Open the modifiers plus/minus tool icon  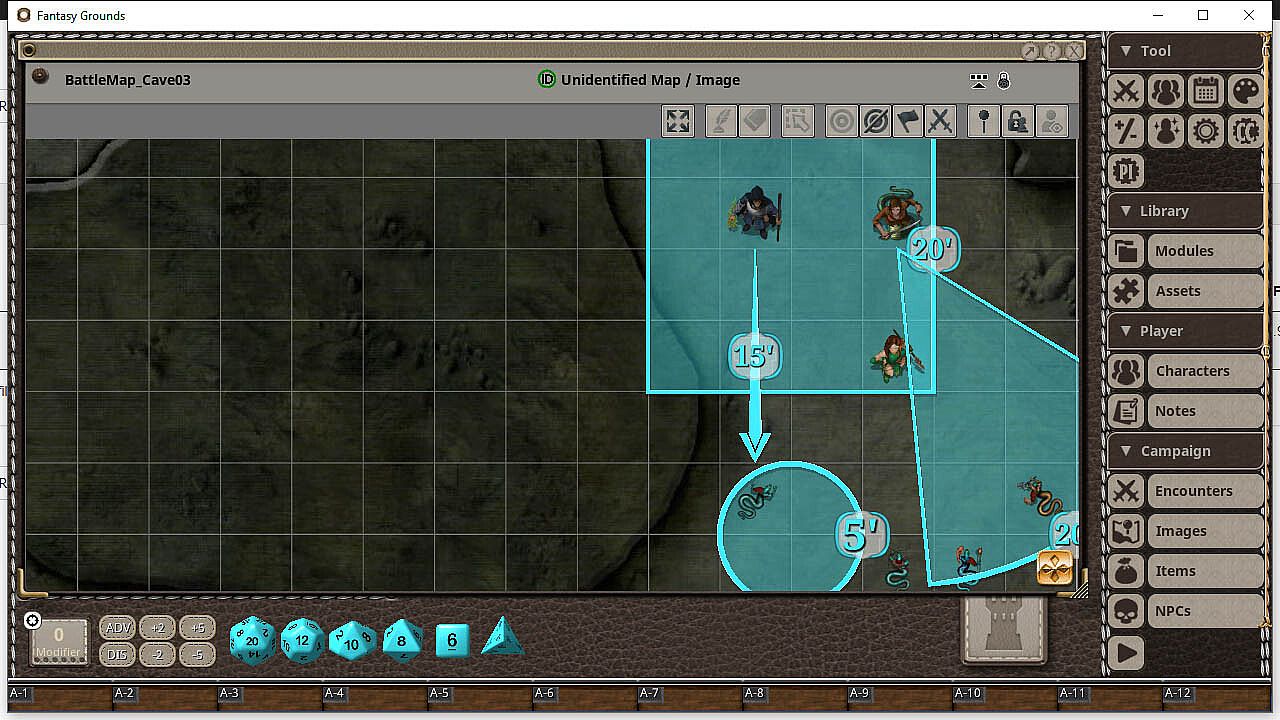(x=1126, y=131)
